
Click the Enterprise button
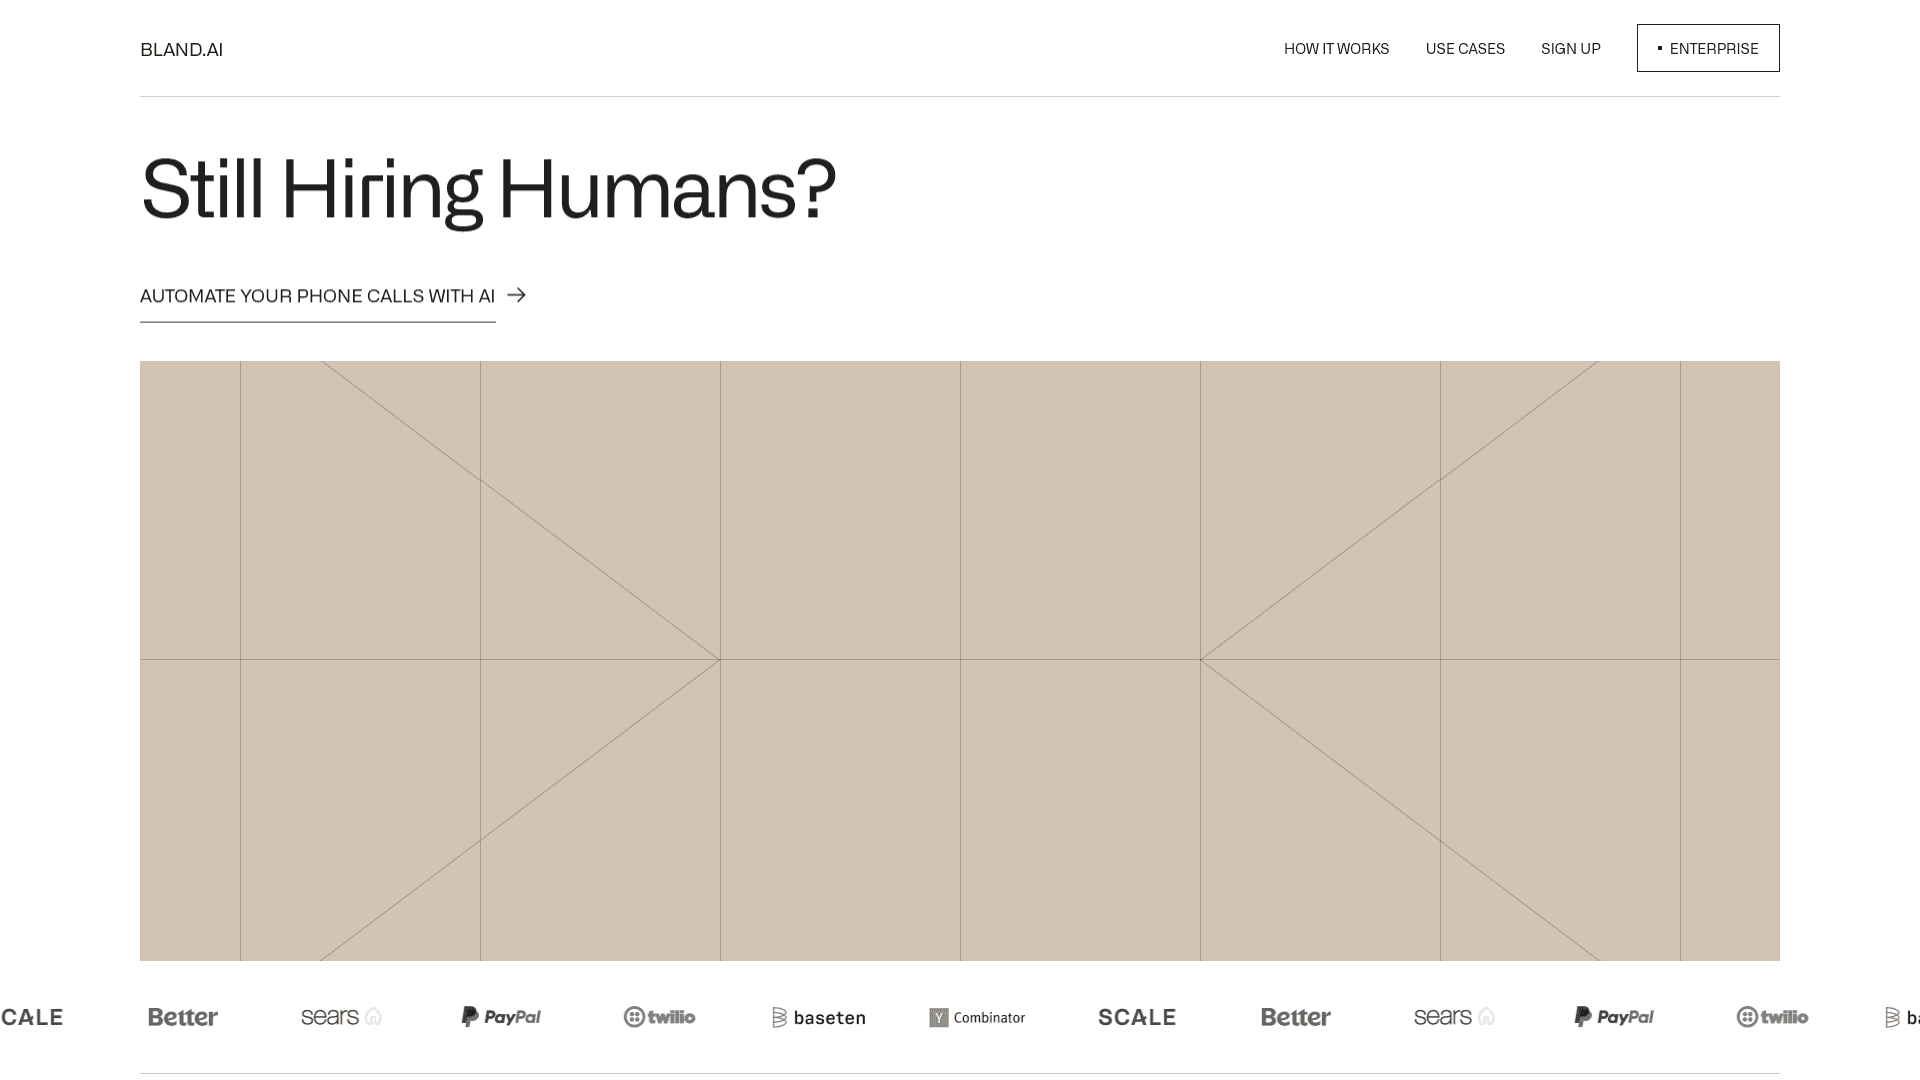1708,48
